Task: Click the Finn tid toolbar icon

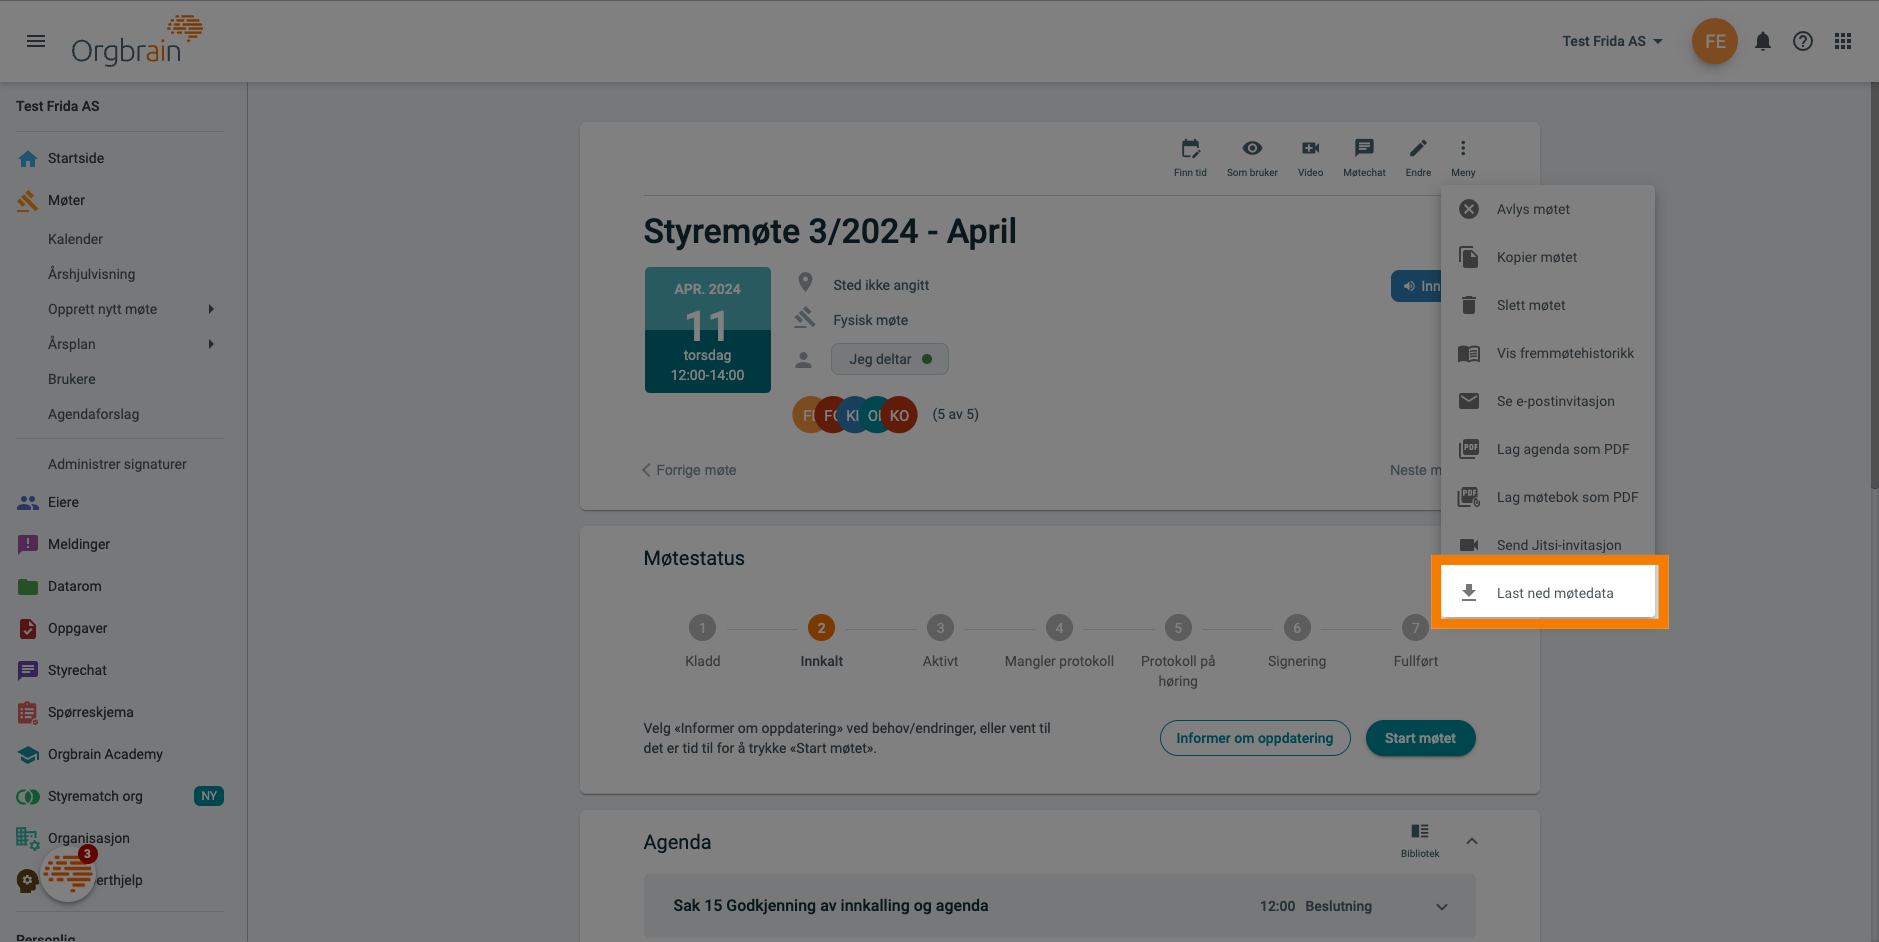Action: click(x=1190, y=157)
